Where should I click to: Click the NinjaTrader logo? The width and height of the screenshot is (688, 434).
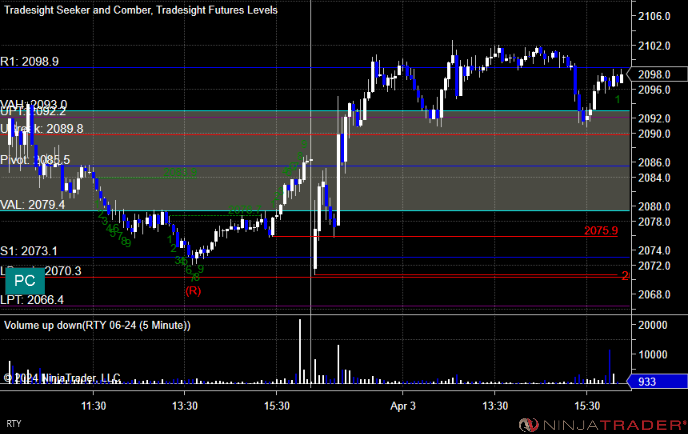click(602, 425)
